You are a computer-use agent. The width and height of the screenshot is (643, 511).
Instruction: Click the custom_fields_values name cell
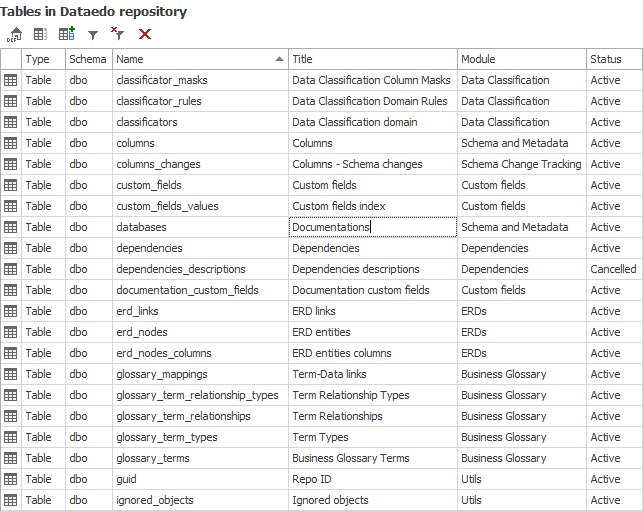pyautogui.click(x=167, y=206)
